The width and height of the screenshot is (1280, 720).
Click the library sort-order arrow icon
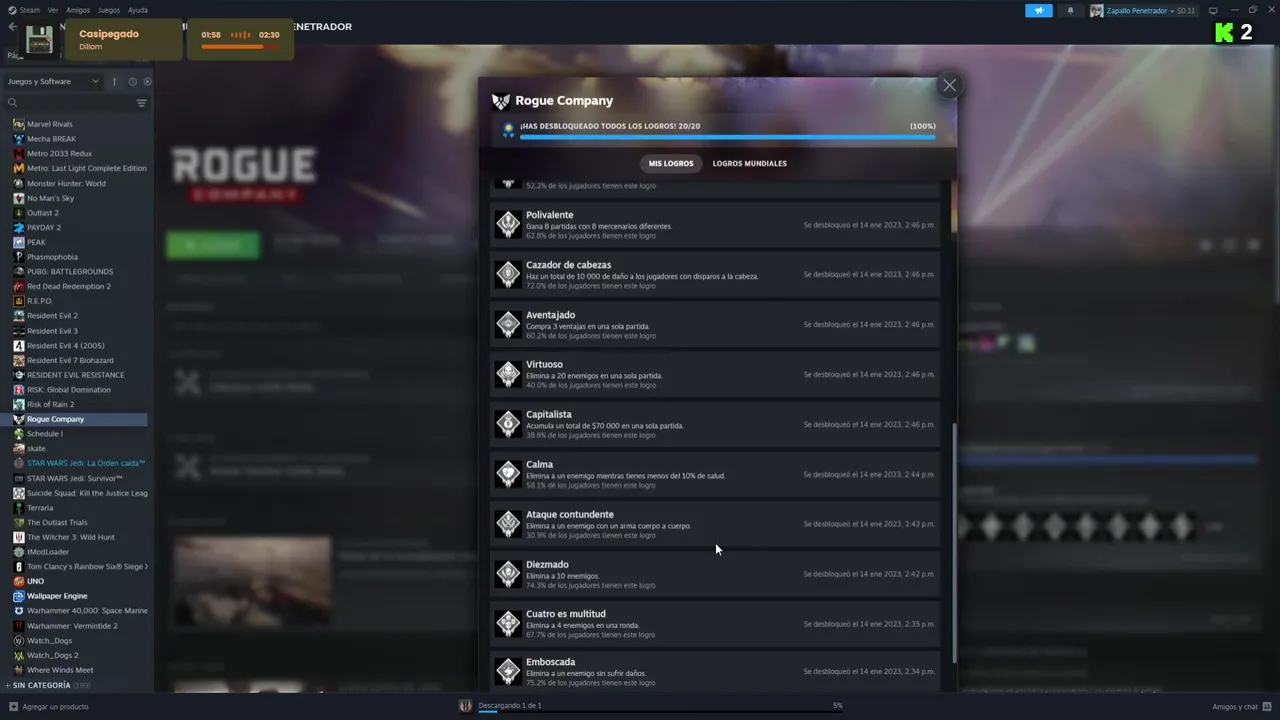[x=114, y=81]
